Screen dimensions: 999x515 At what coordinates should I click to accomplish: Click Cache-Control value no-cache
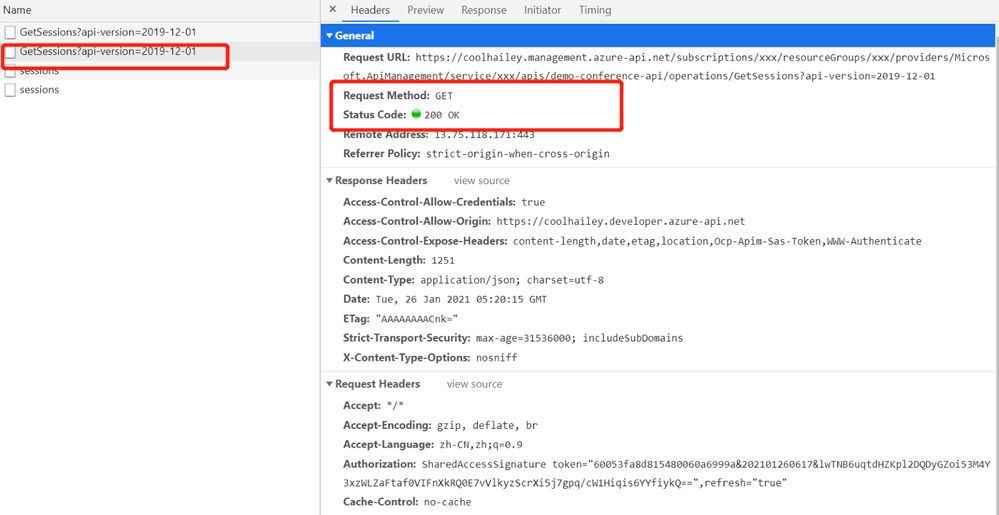[447, 502]
